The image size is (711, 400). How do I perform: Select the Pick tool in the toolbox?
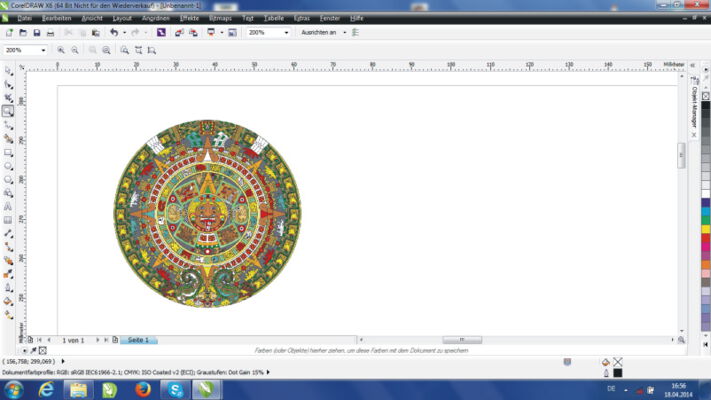coord(8,71)
